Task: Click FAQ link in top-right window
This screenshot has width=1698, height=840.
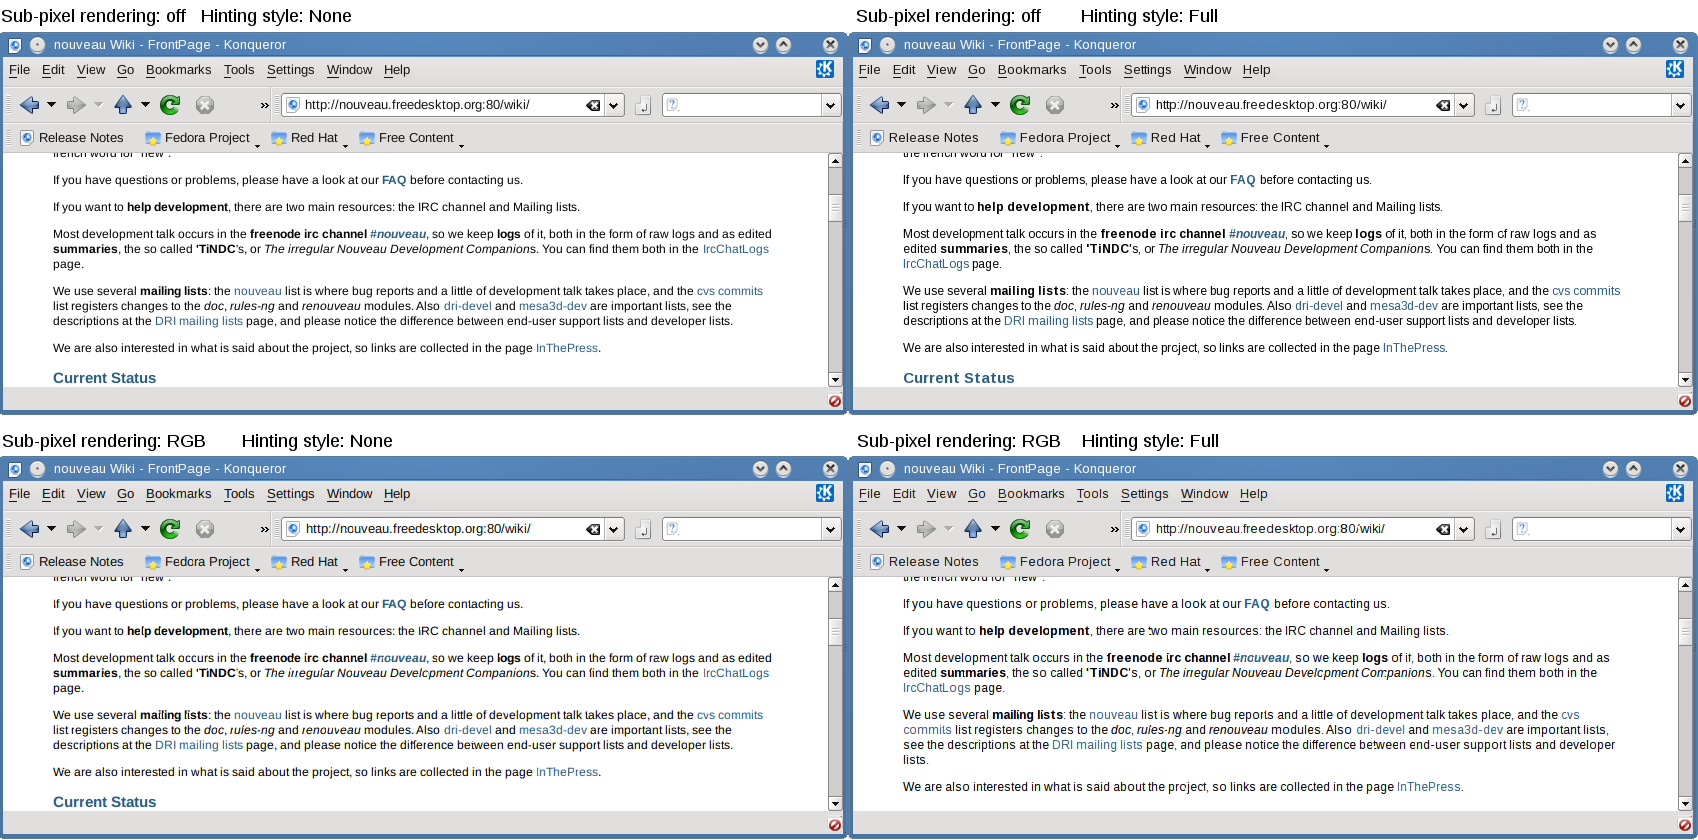Action: 1242,180
